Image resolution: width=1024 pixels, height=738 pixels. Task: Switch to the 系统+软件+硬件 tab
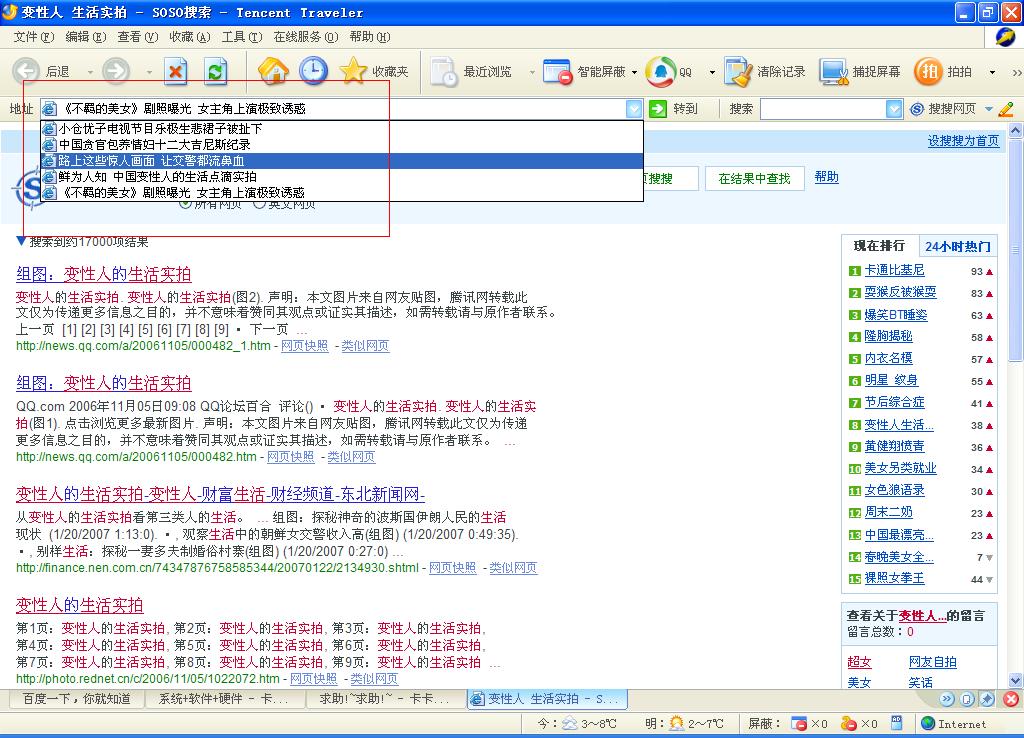point(224,699)
